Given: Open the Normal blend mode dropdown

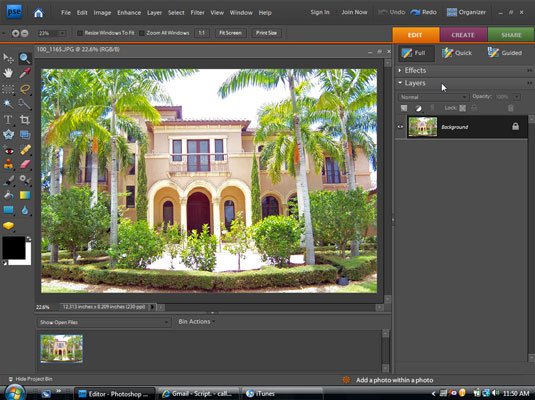Looking at the screenshot, I should [433, 97].
